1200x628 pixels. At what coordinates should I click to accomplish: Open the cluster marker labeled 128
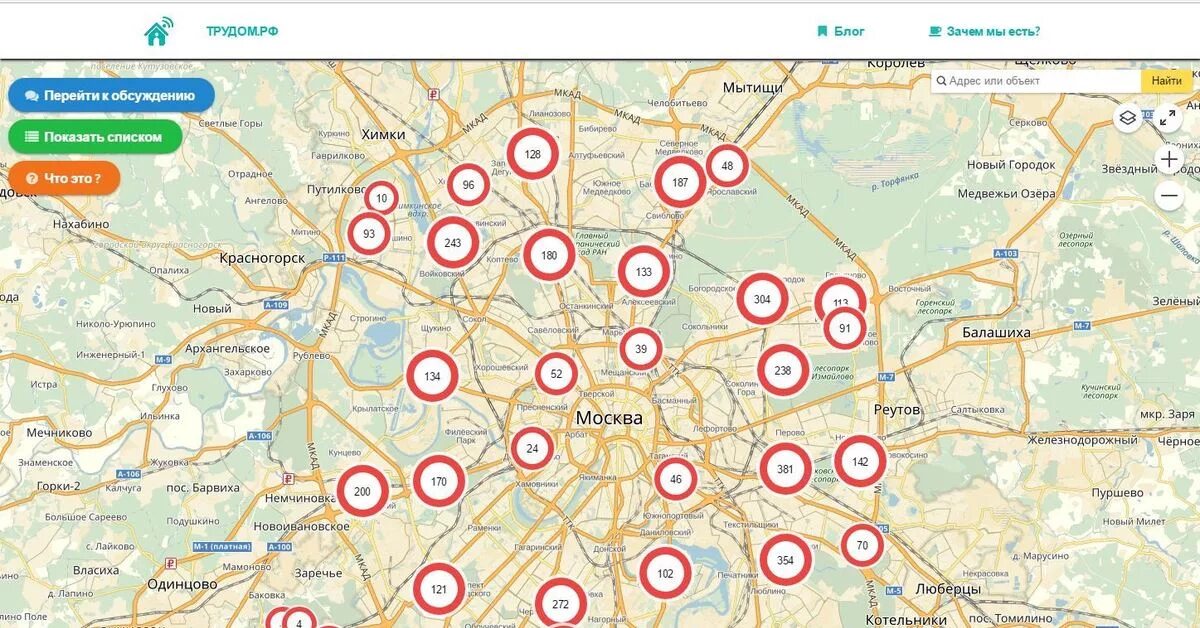point(532,154)
